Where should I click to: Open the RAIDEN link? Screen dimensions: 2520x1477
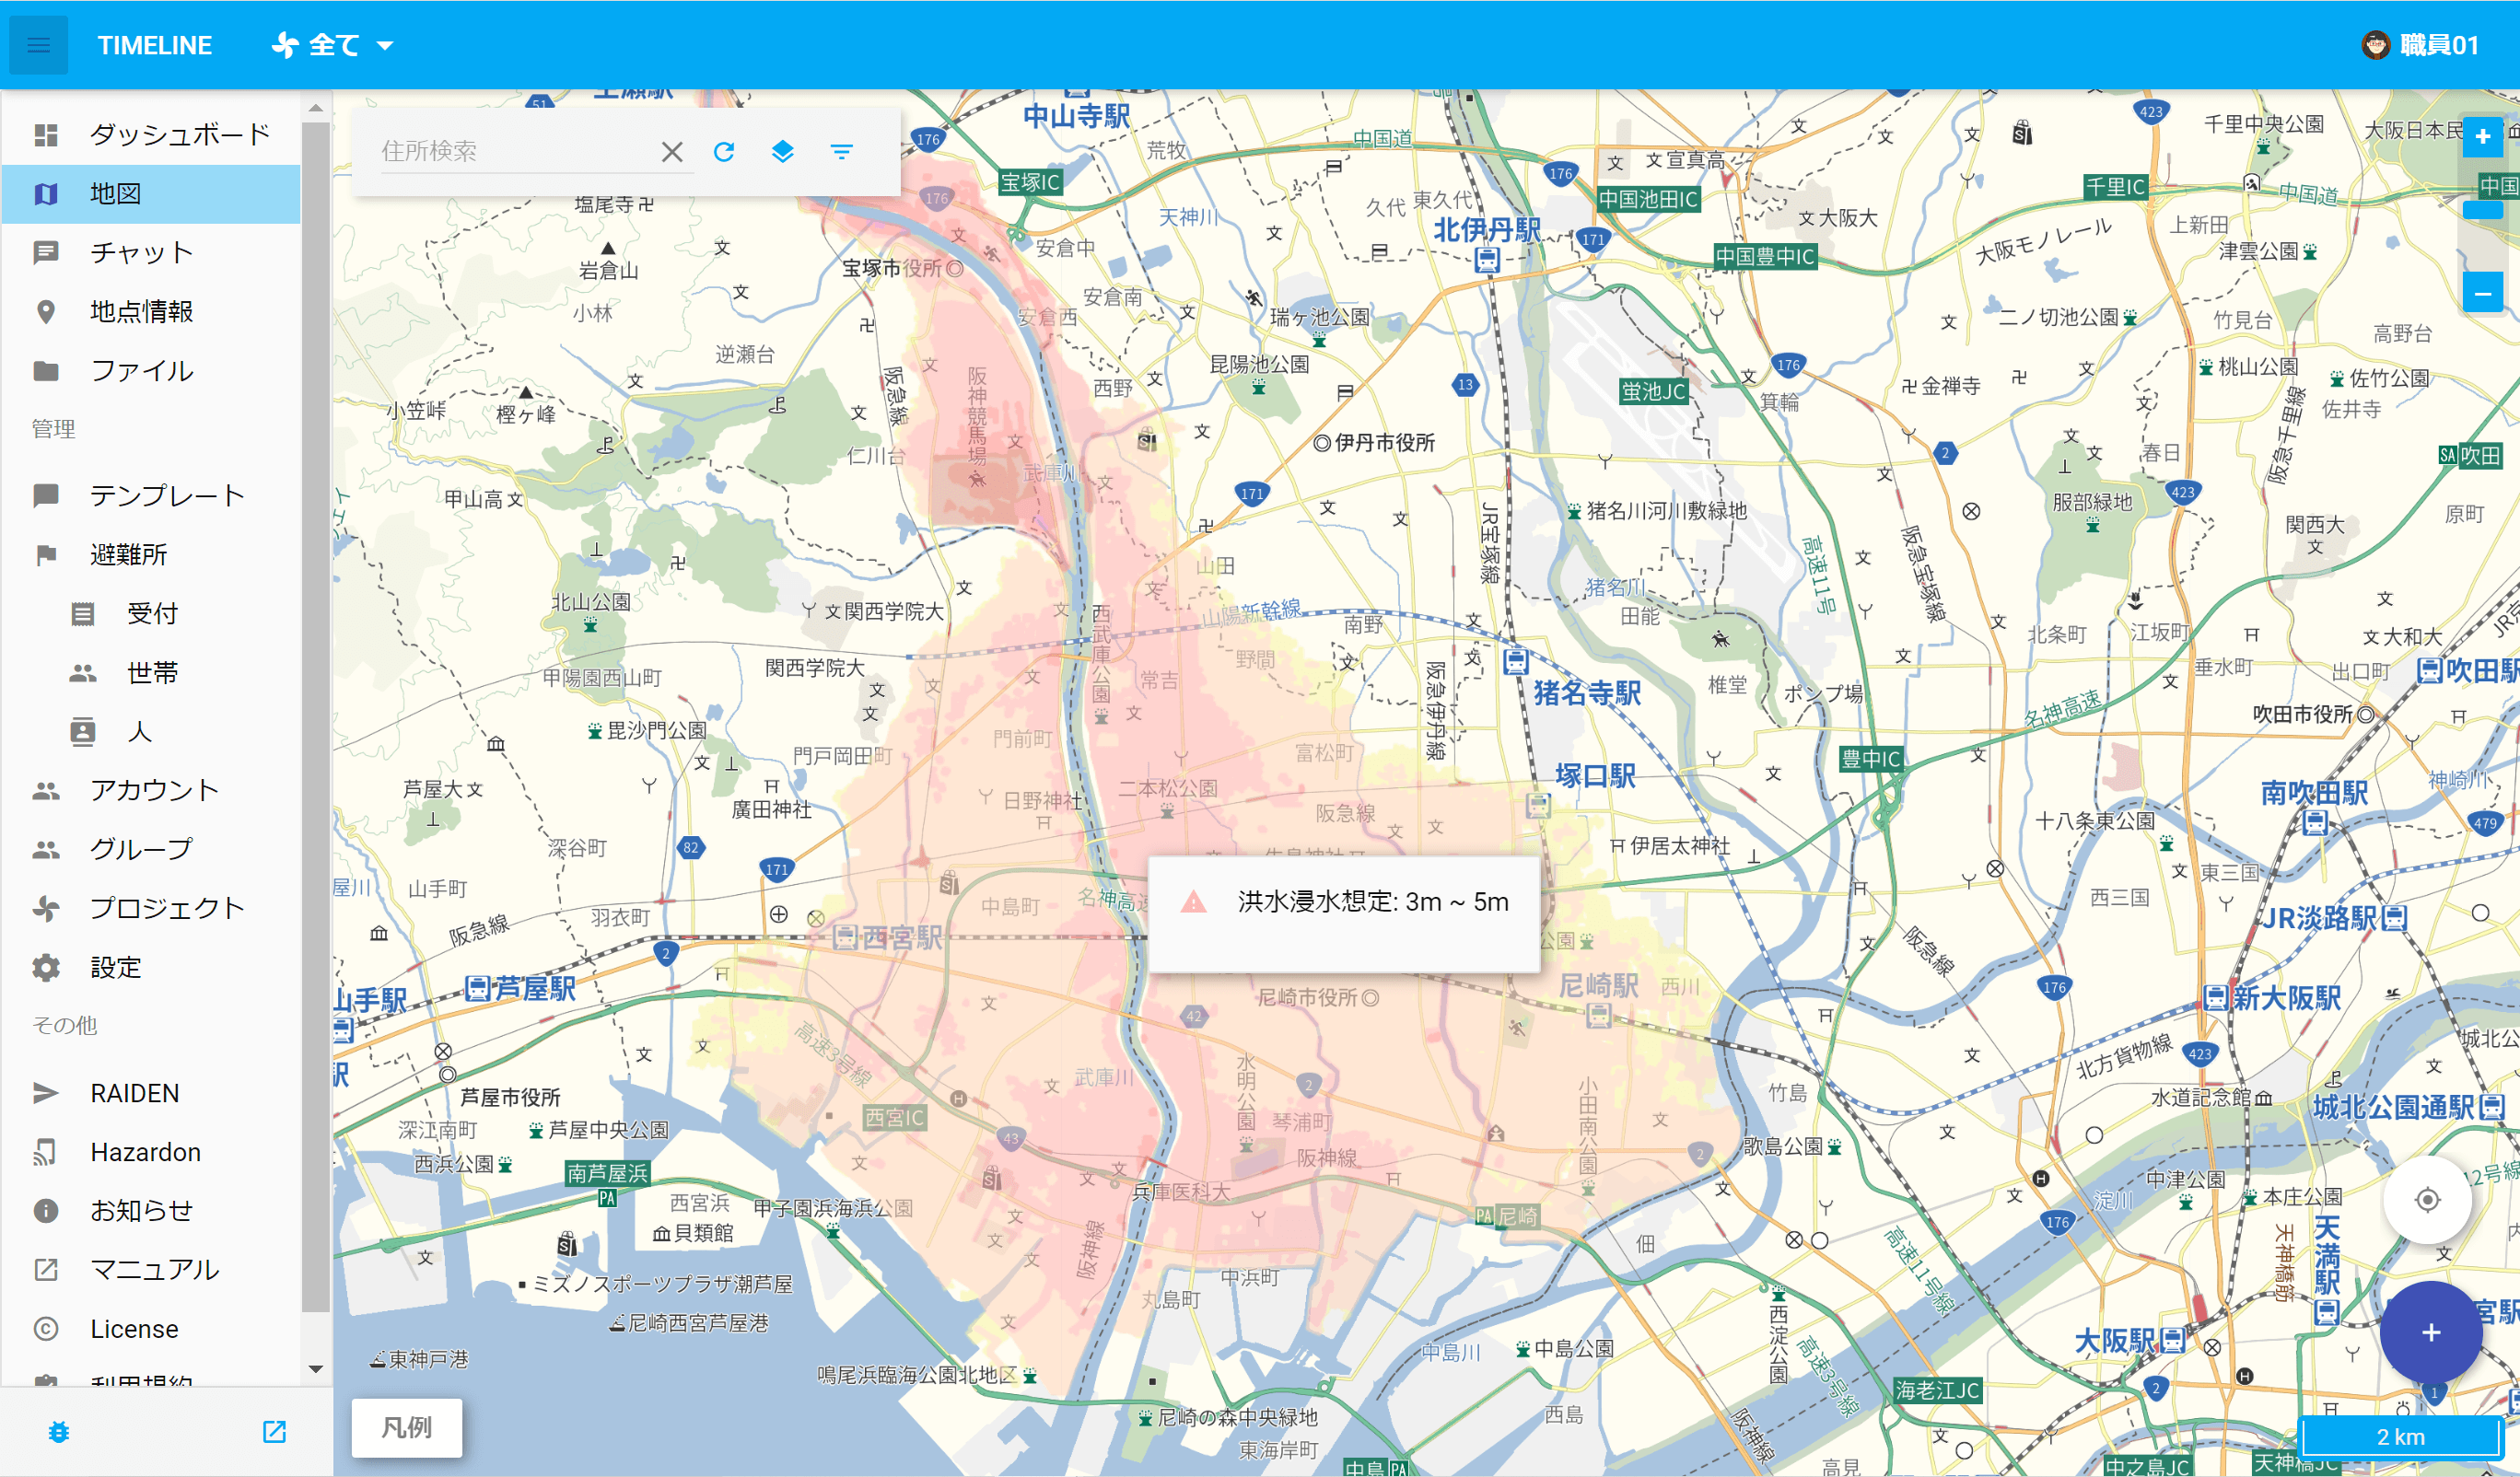(x=151, y=1093)
